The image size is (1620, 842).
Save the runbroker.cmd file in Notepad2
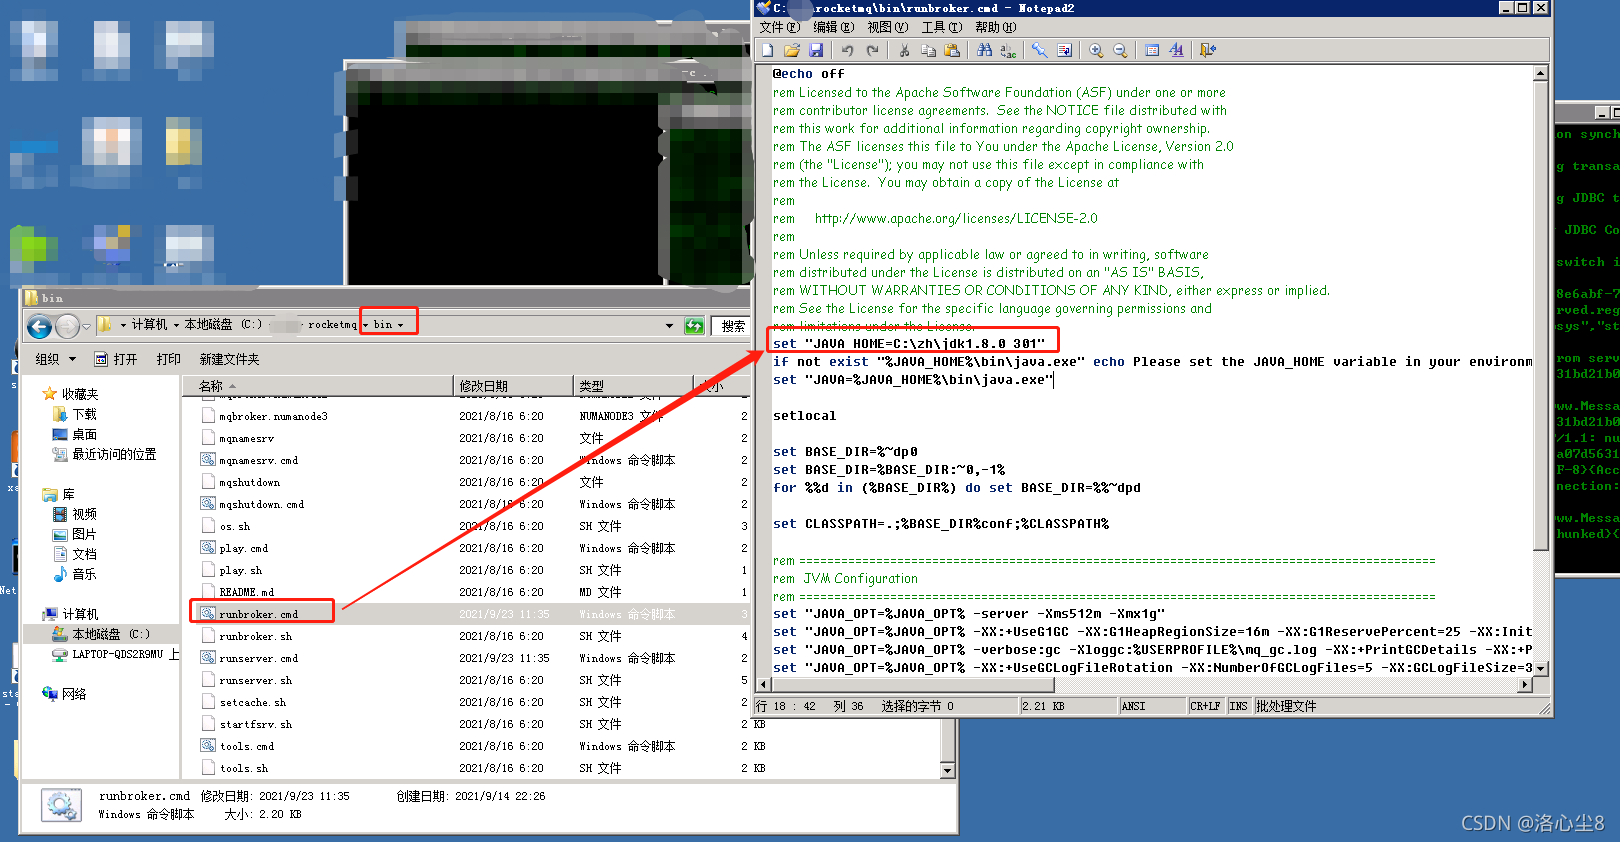pyautogui.click(x=816, y=50)
